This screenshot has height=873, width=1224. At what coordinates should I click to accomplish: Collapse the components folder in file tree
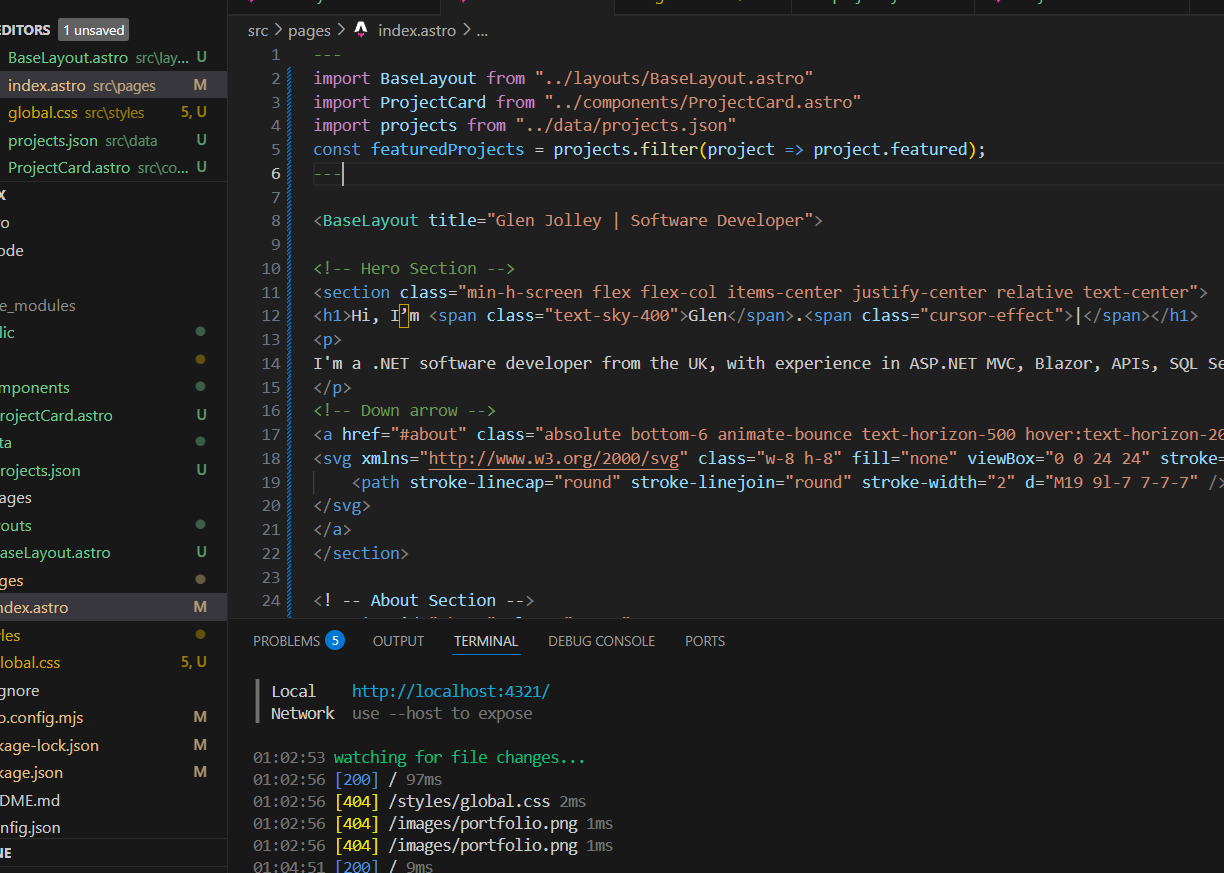pos(35,388)
